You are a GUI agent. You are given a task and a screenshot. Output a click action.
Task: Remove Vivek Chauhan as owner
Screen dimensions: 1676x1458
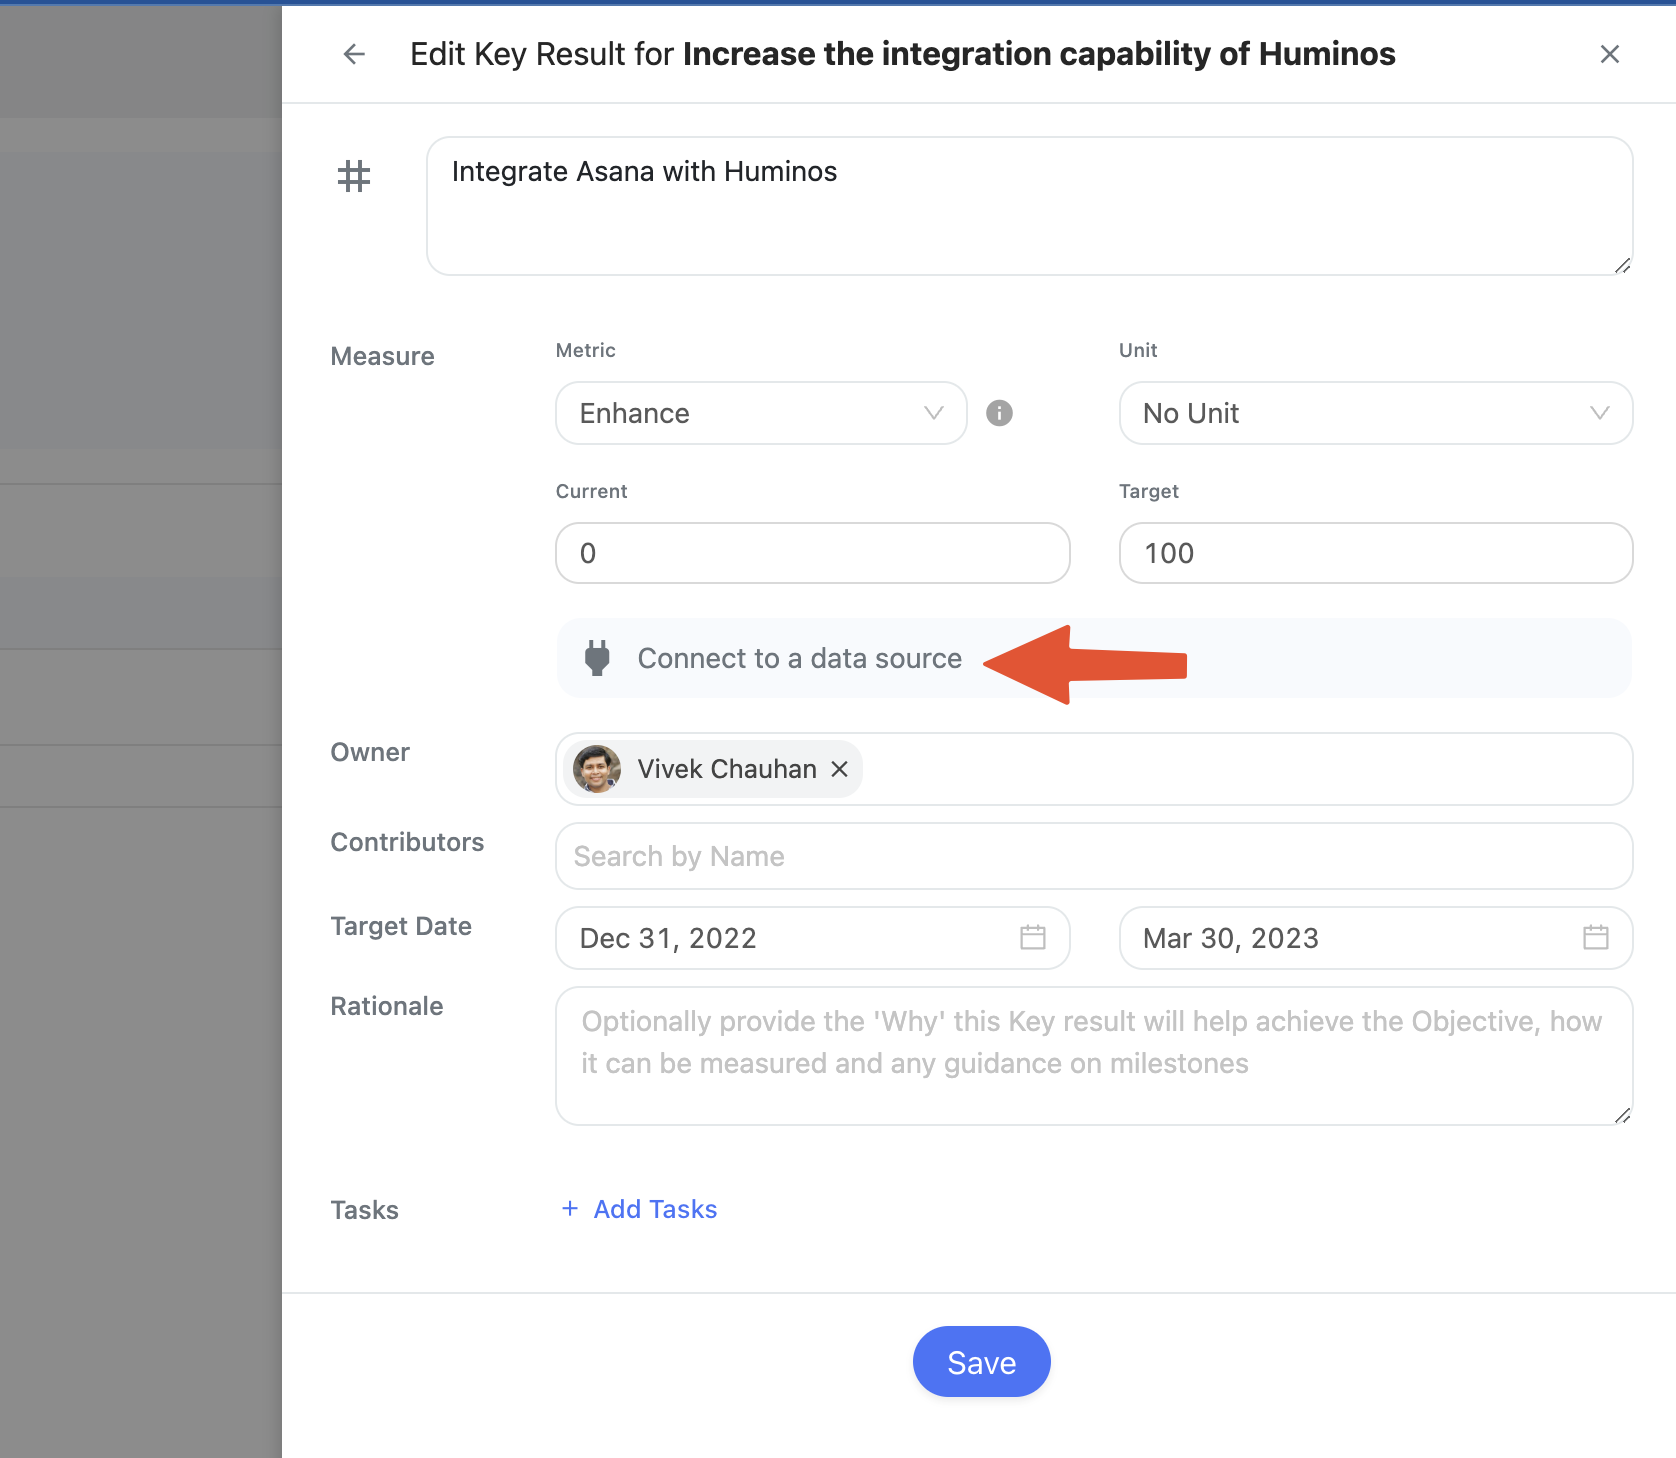pyautogui.click(x=840, y=769)
